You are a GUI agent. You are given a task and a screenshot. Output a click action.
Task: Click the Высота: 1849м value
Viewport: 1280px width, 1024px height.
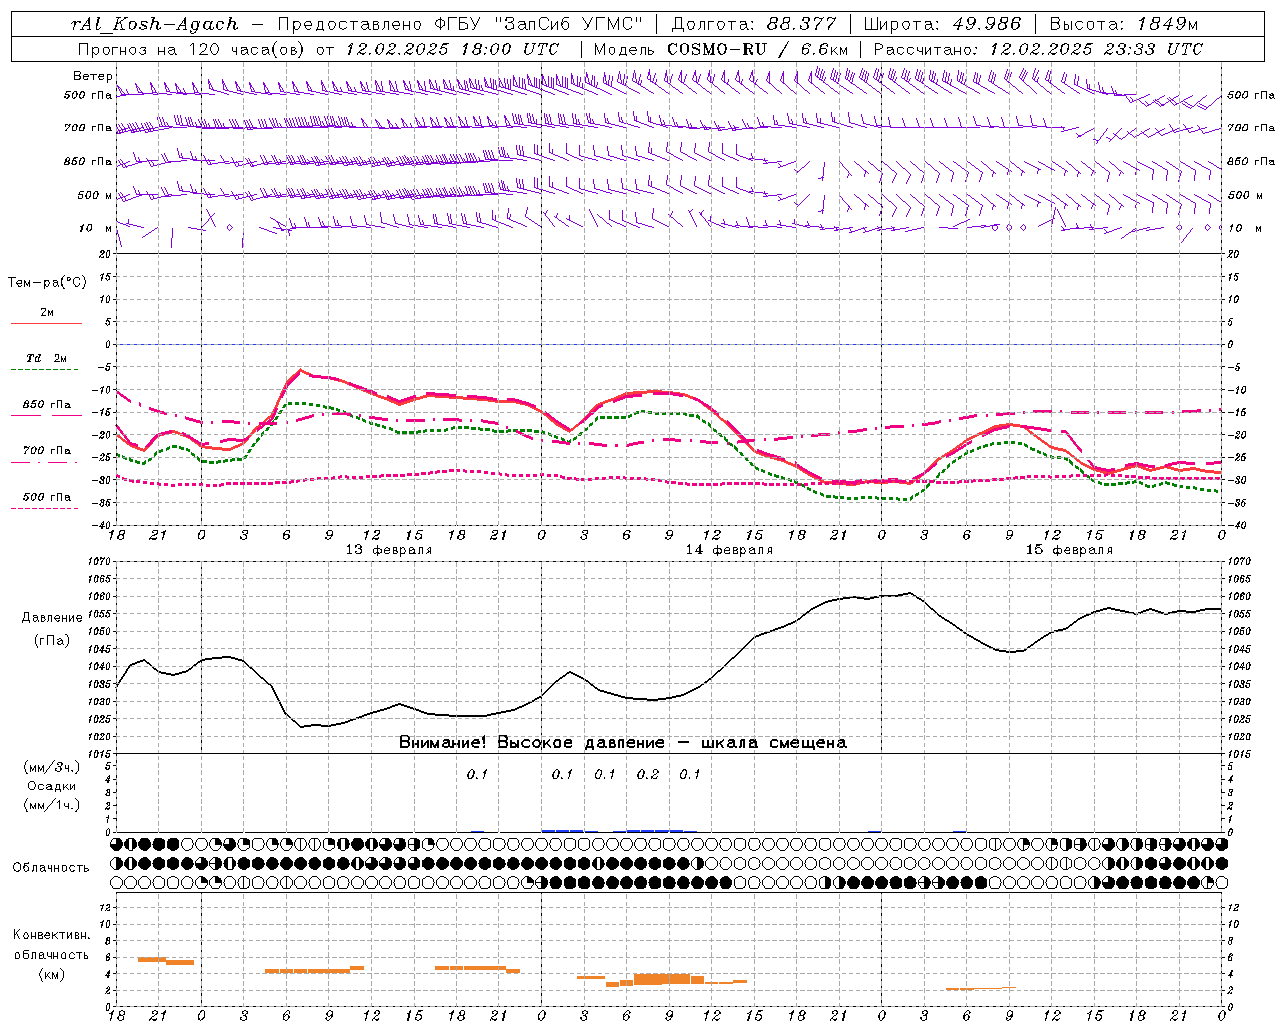click(1124, 25)
